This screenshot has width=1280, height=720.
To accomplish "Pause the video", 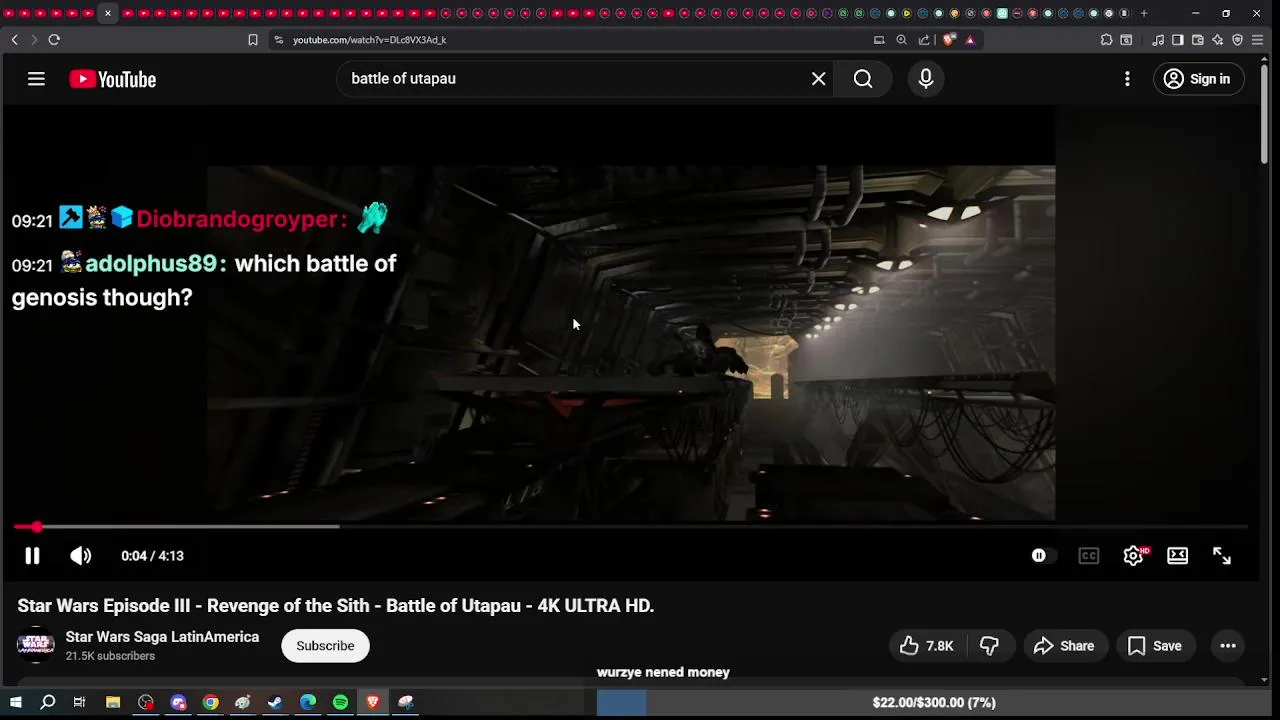I will (x=32, y=556).
